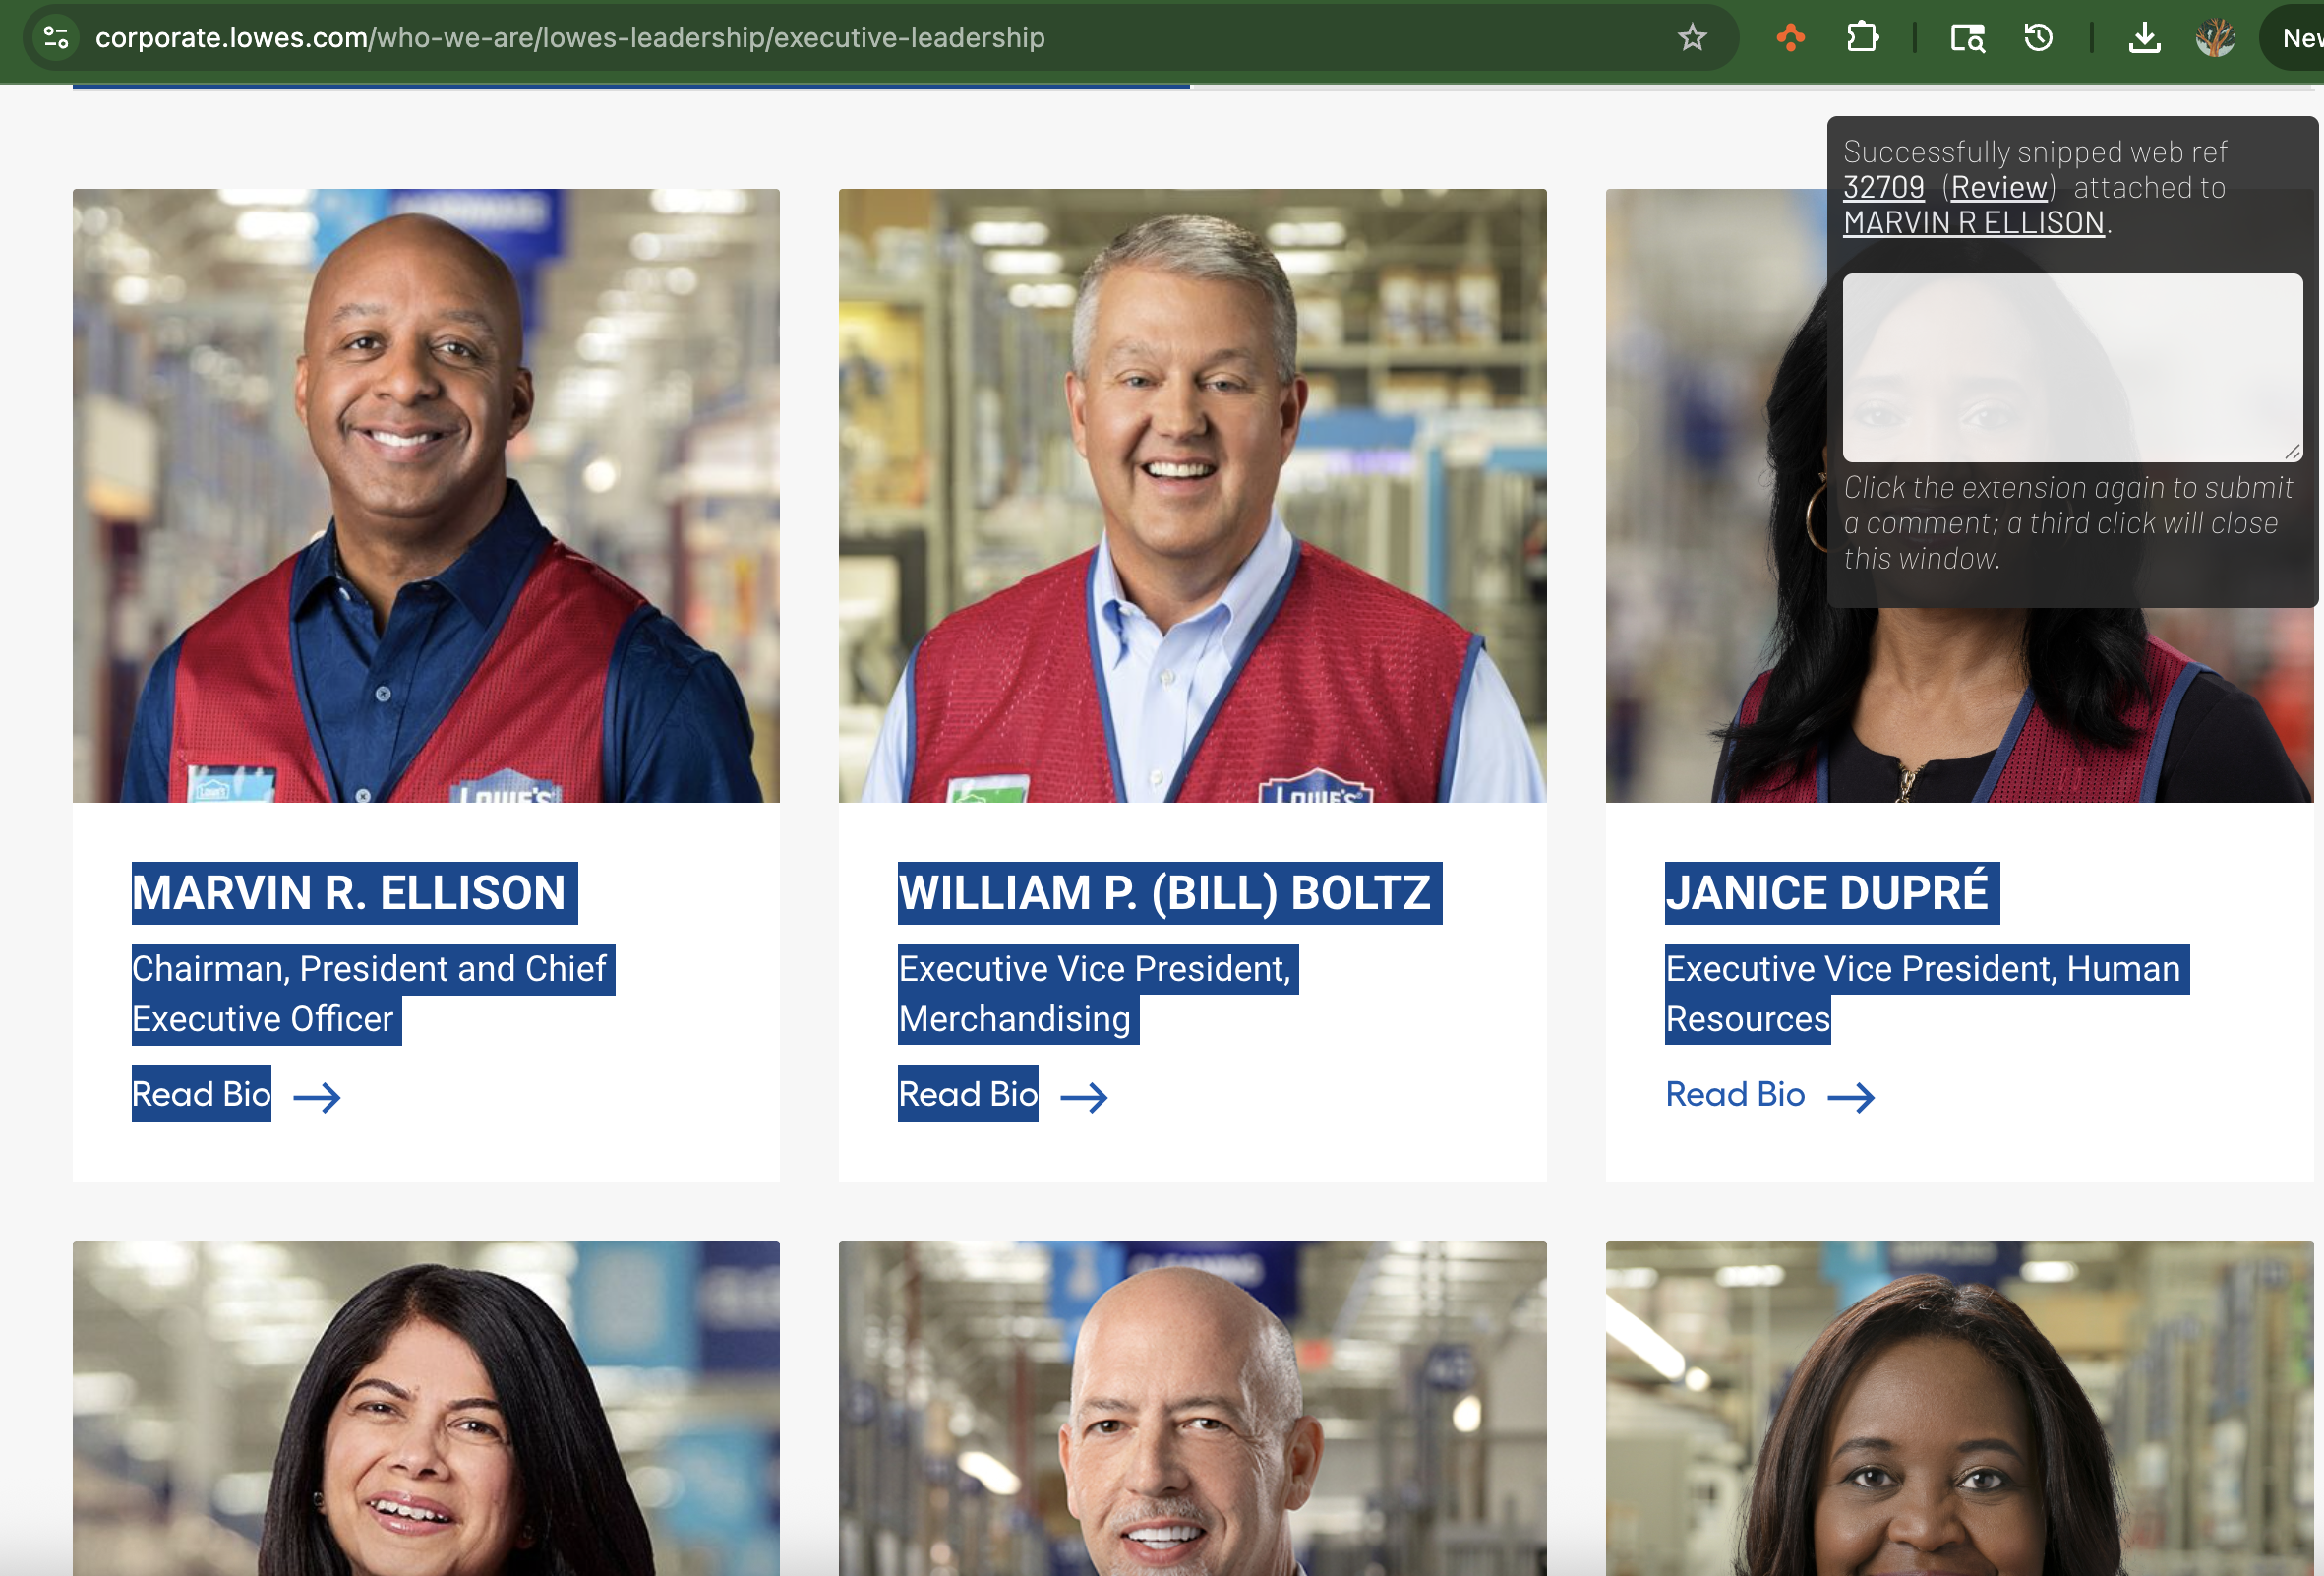Screen dimensions: 2324x1576
Task: Click the Review link in the popup
Action: click(1999, 187)
